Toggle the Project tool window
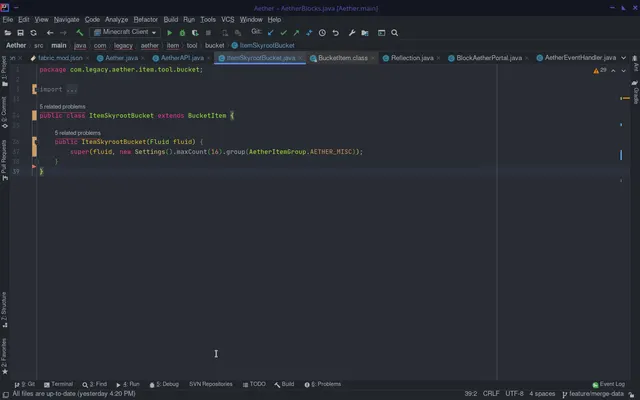This screenshot has width=640, height=400. coord(4,71)
